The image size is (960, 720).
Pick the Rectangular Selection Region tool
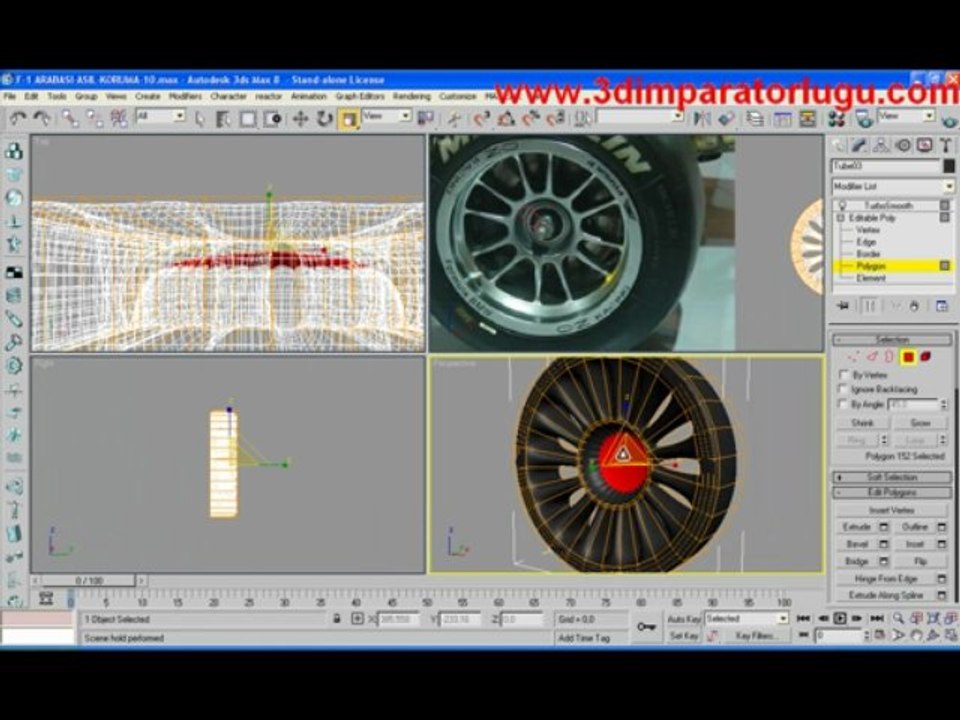(248, 118)
